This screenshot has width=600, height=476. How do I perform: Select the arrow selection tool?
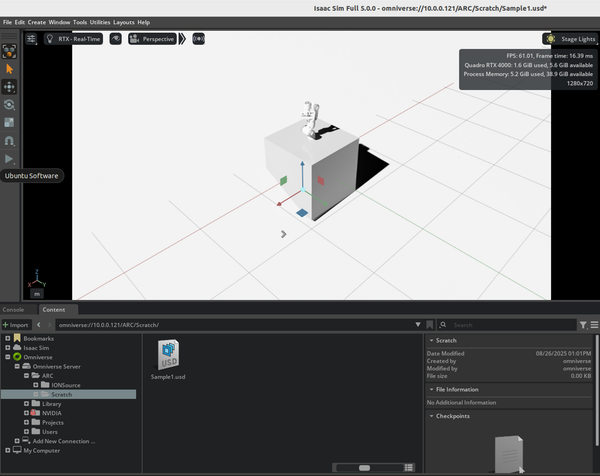(10, 69)
